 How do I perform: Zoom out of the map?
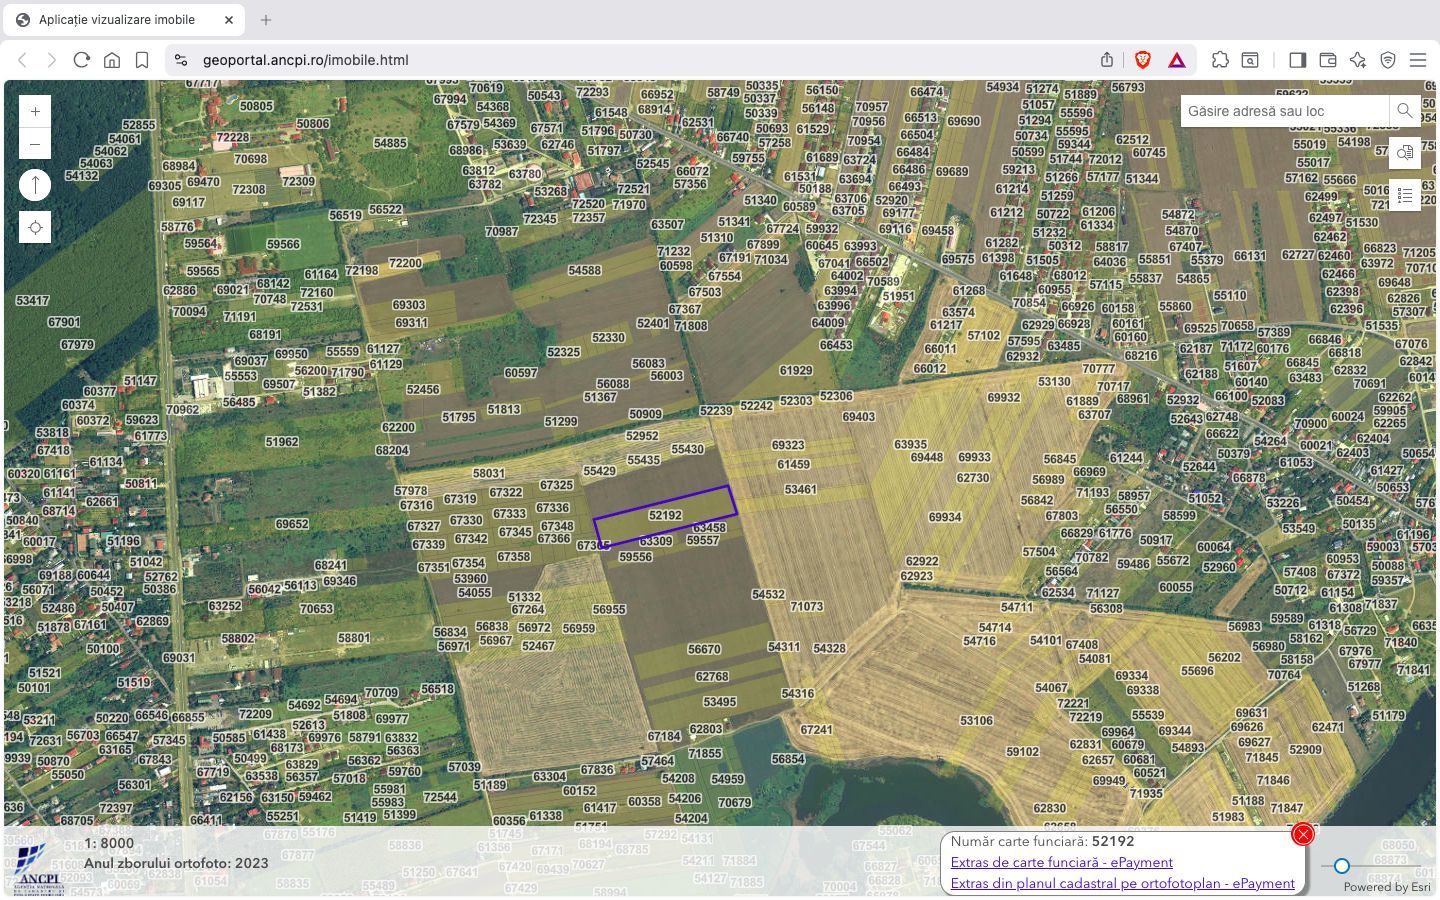click(35, 145)
